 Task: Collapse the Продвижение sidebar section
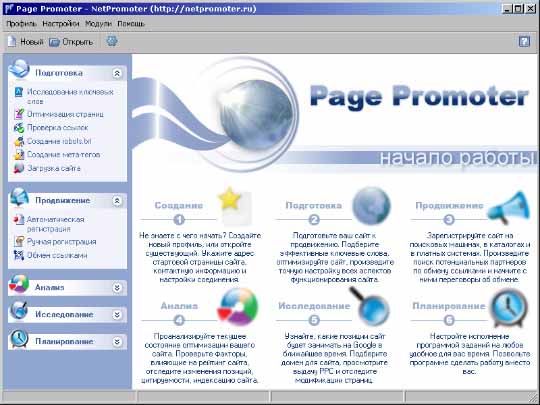pos(117,201)
